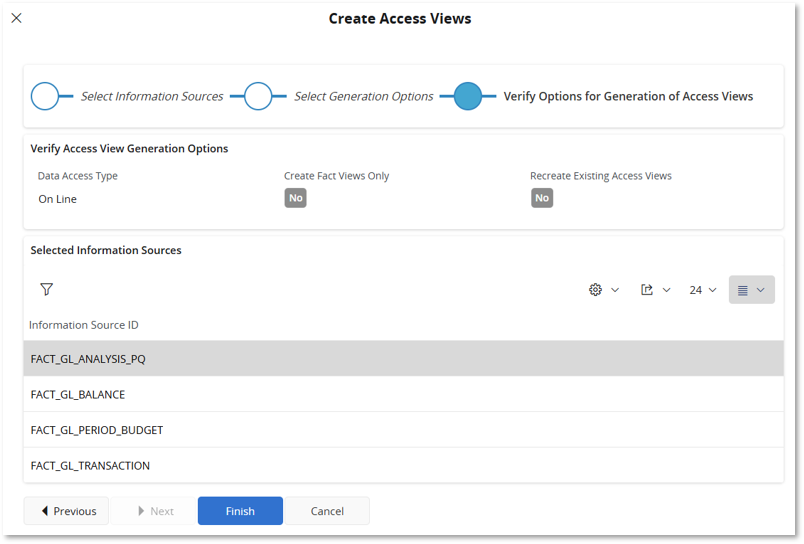Click the Data Access Type label

[77, 176]
